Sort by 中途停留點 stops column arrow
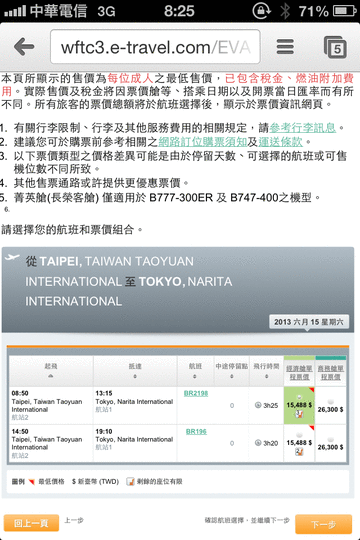360x540 pixels. pos(232,376)
